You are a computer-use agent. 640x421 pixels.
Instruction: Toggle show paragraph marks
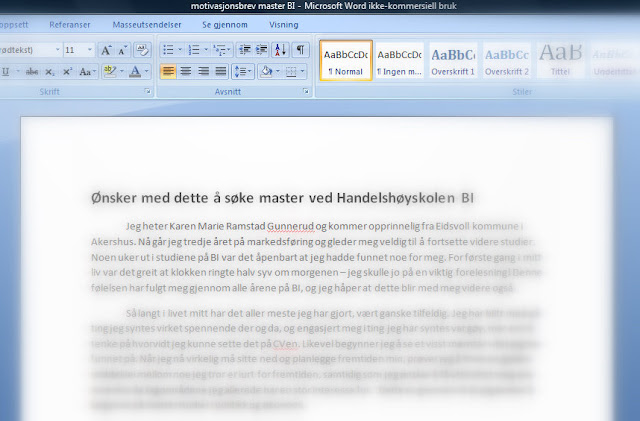tap(300, 50)
